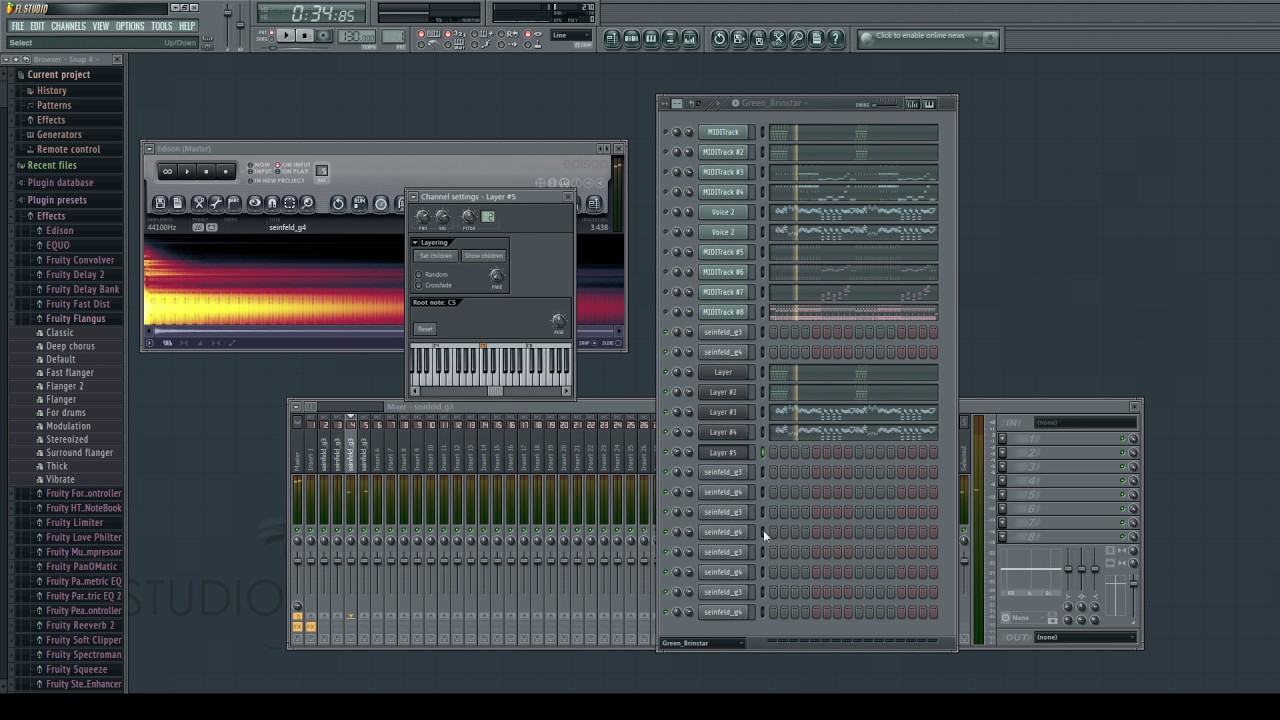This screenshot has height=720, width=1280.
Task: Click the Edison regions flag icon
Action: point(234,203)
